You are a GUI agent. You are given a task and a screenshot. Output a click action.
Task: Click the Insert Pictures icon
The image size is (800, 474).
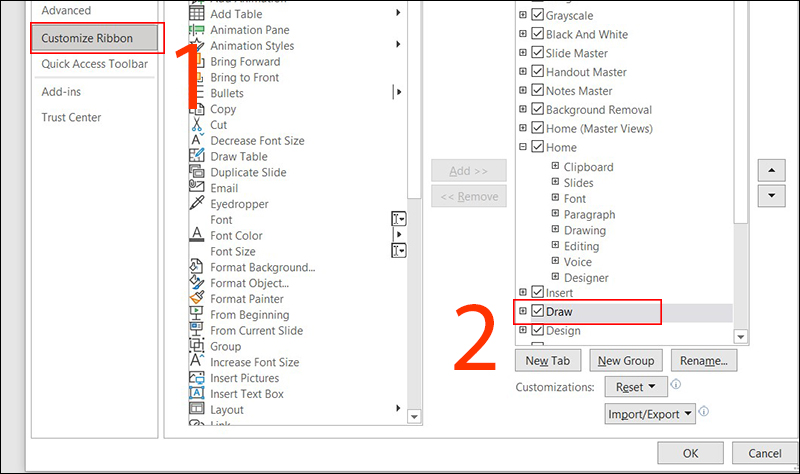pos(197,378)
